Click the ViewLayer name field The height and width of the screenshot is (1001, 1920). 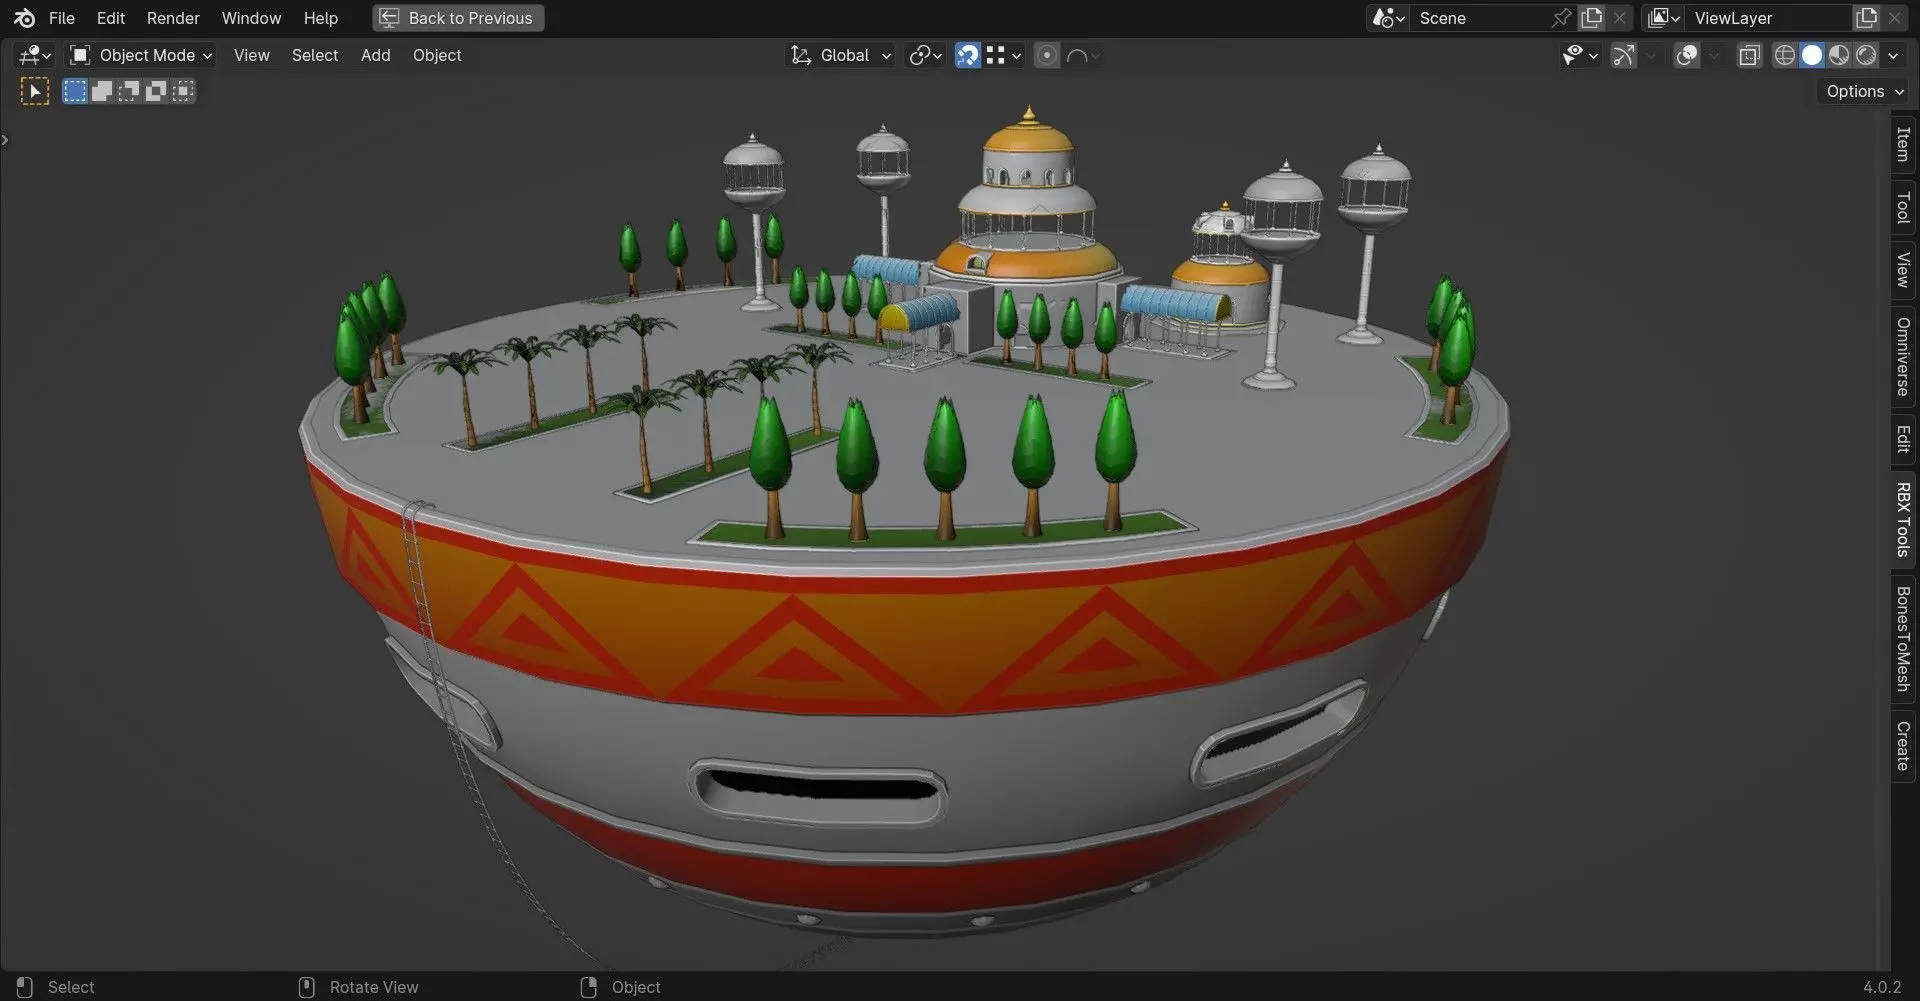coord(1768,18)
